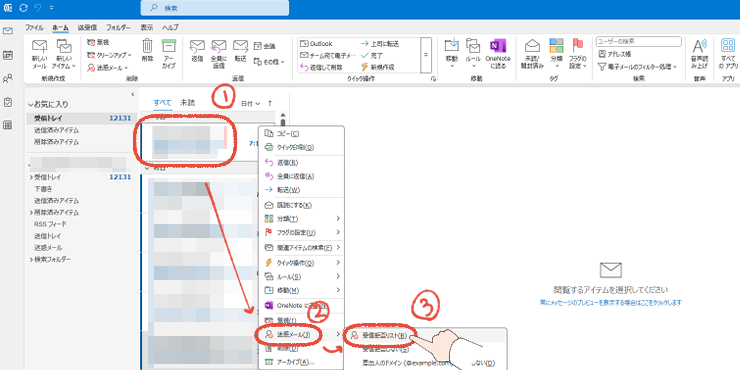Open the 電子メールのフィルター処理 dropdown

[637, 67]
